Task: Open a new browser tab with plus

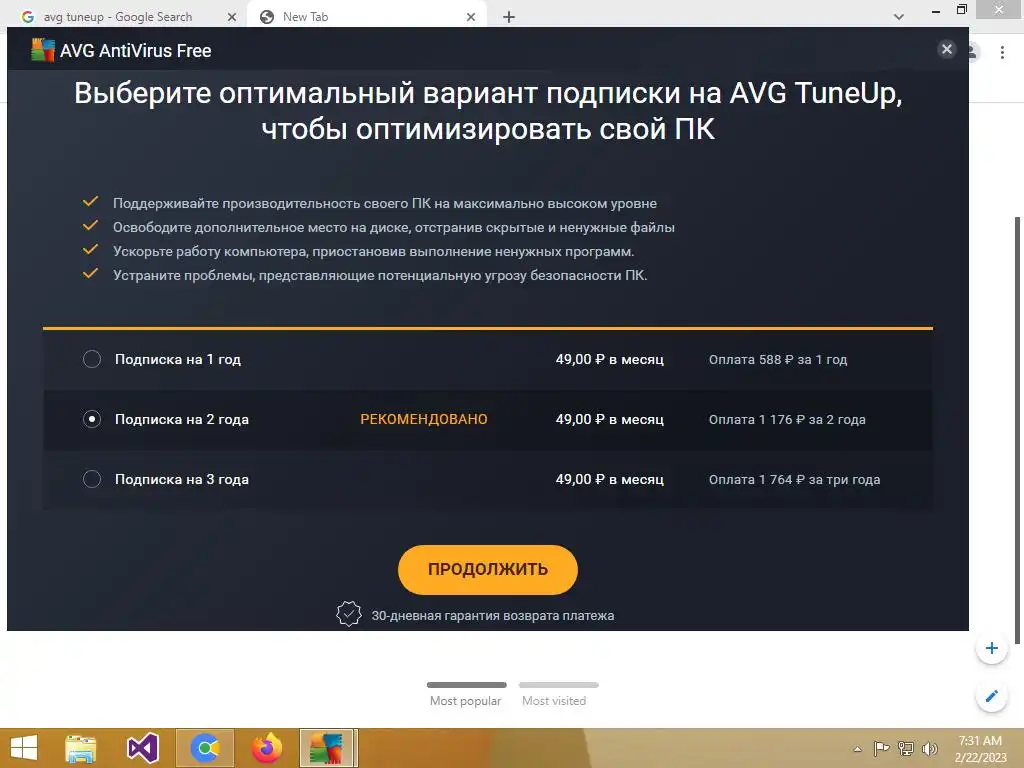Action: pos(509,17)
